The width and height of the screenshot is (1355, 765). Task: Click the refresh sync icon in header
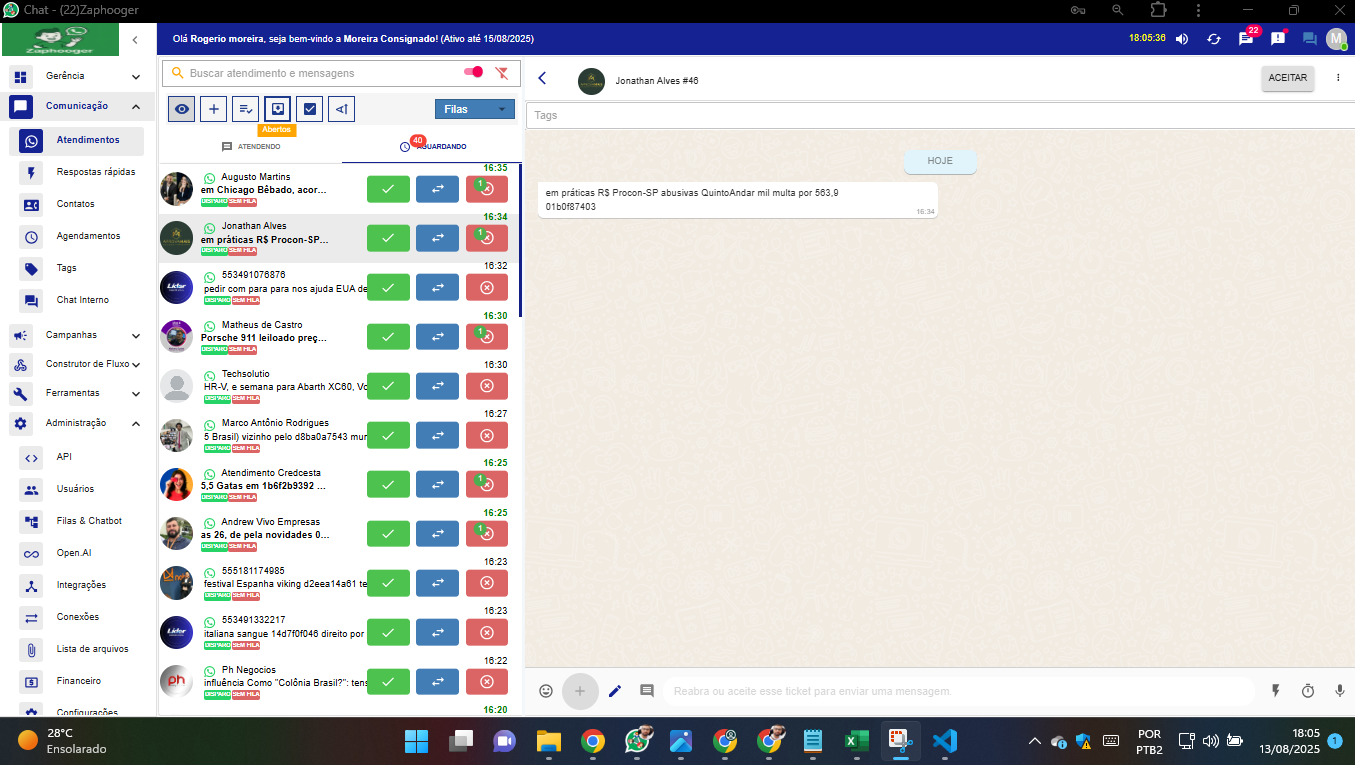(1213, 39)
